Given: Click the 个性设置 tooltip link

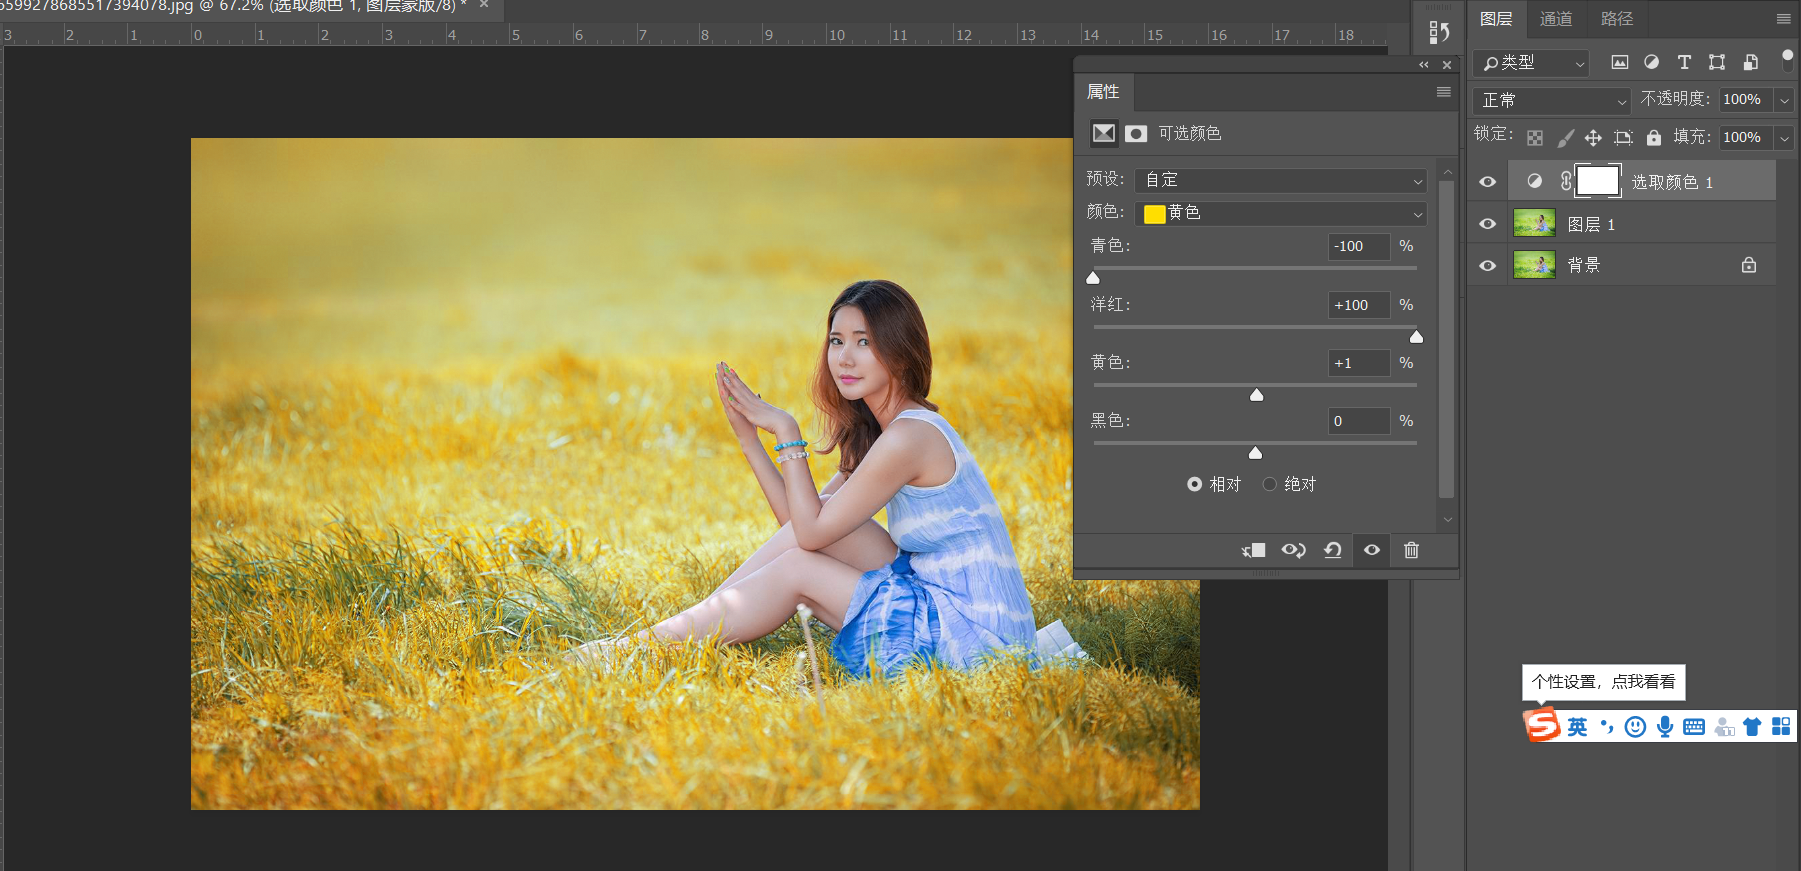Looking at the screenshot, I should pyautogui.click(x=1603, y=682).
